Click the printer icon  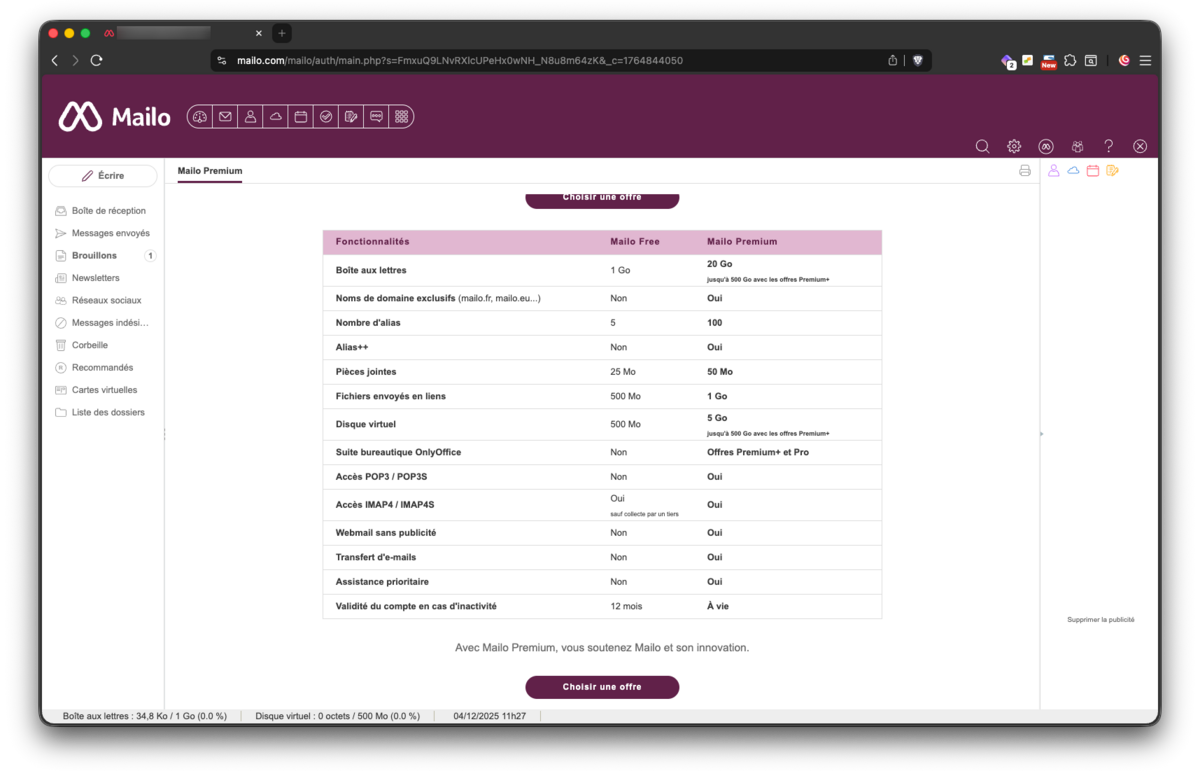point(1025,171)
